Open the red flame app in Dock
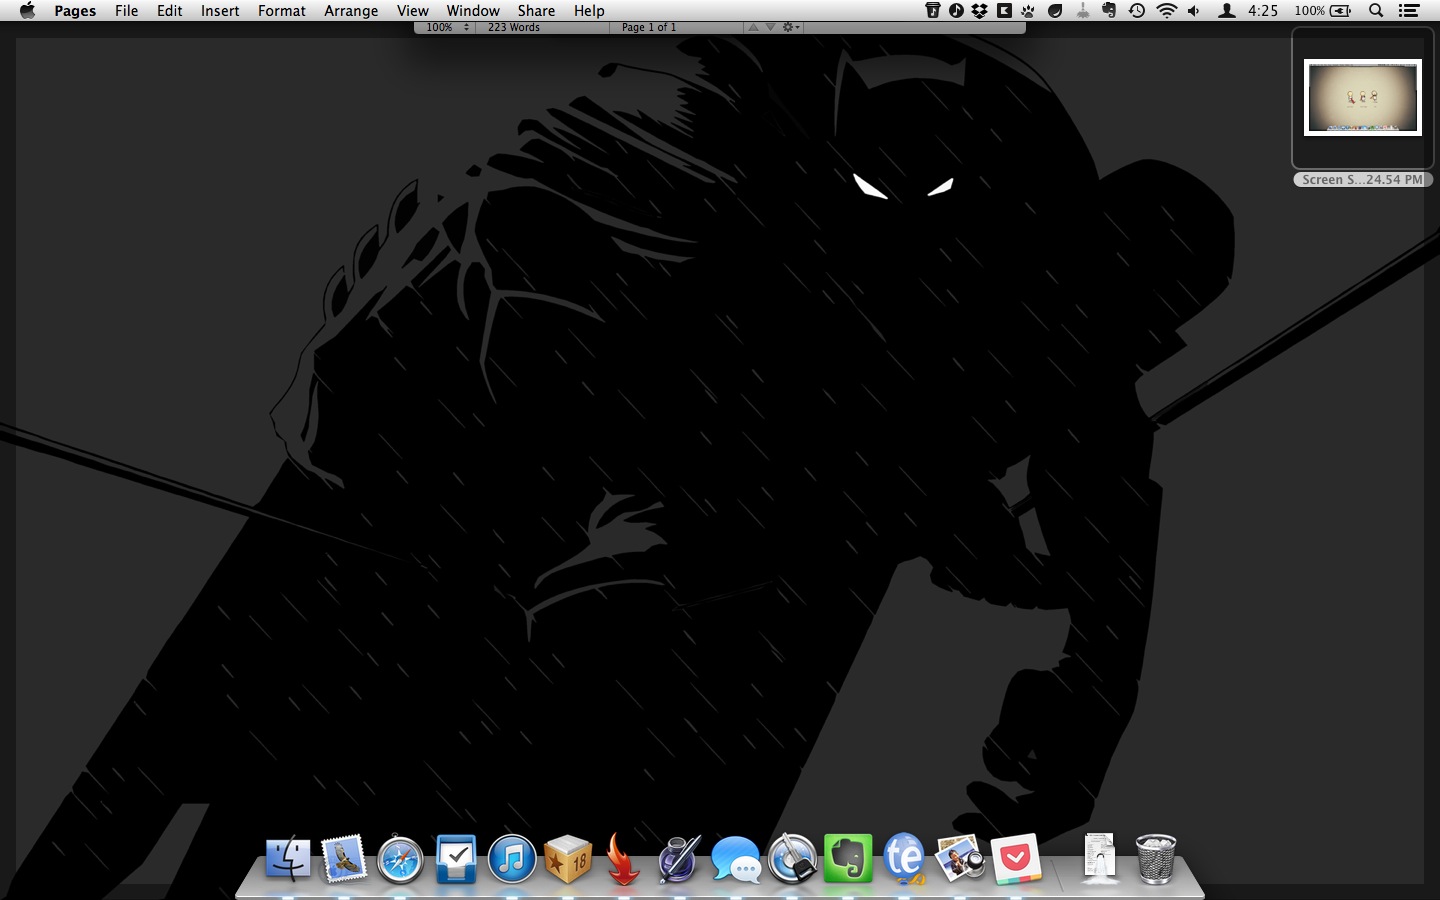 [x=623, y=859]
